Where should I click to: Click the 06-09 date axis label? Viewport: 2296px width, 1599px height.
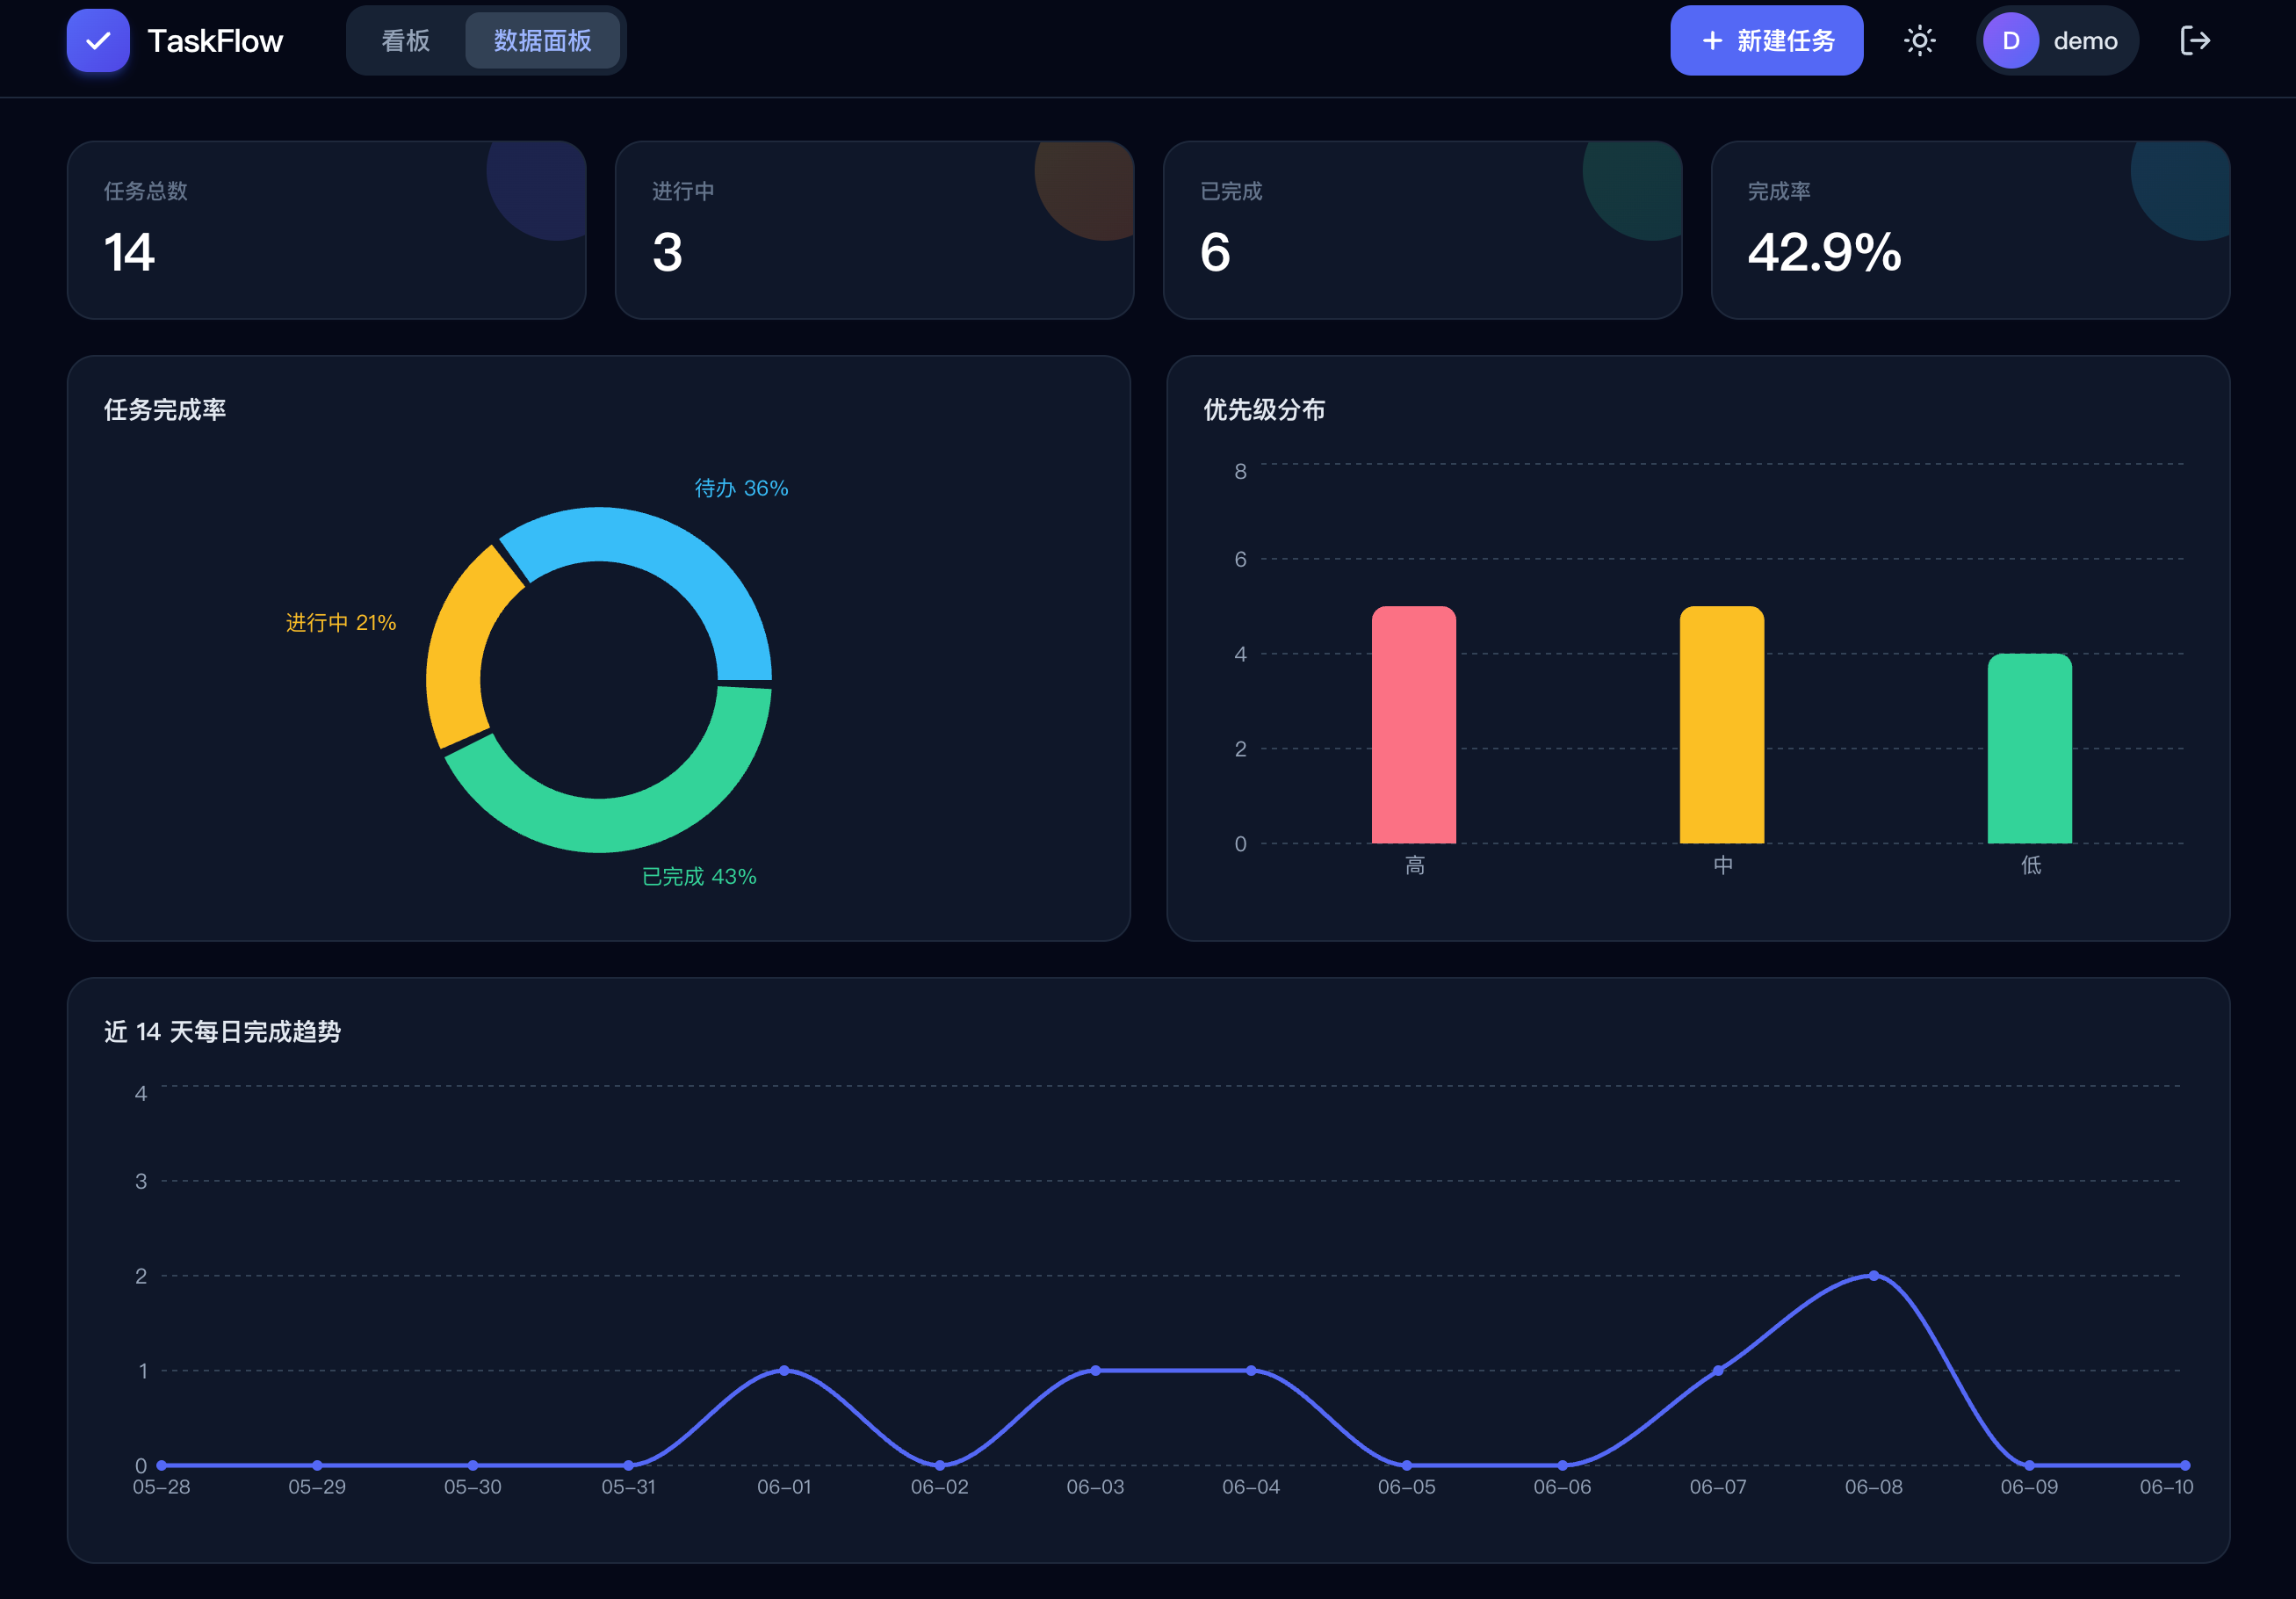[x=2029, y=1486]
